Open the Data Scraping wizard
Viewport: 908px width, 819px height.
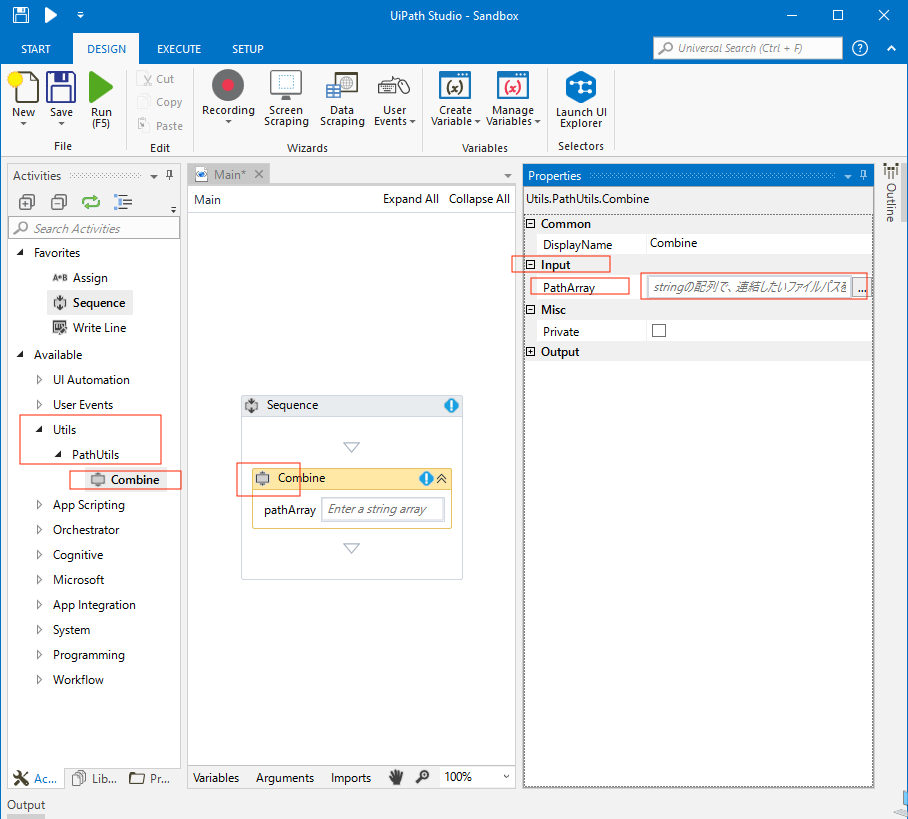coord(342,98)
